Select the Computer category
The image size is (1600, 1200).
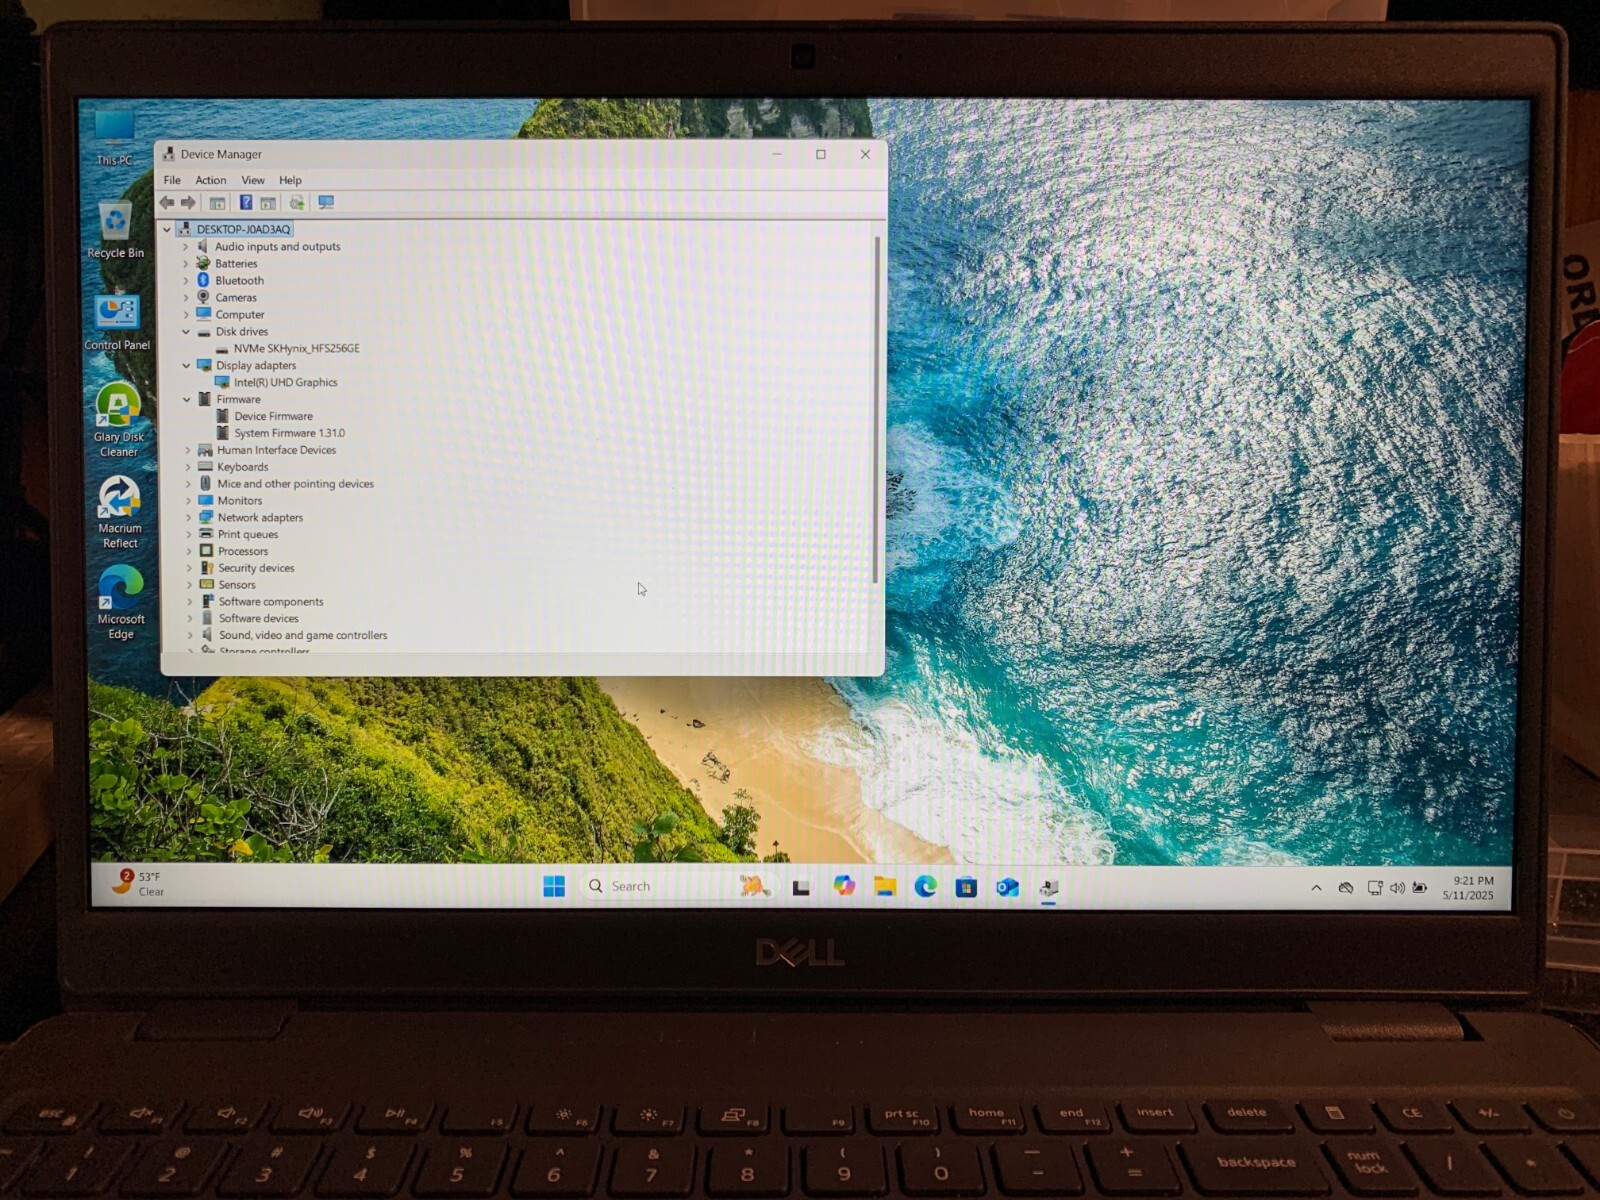click(x=231, y=315)
